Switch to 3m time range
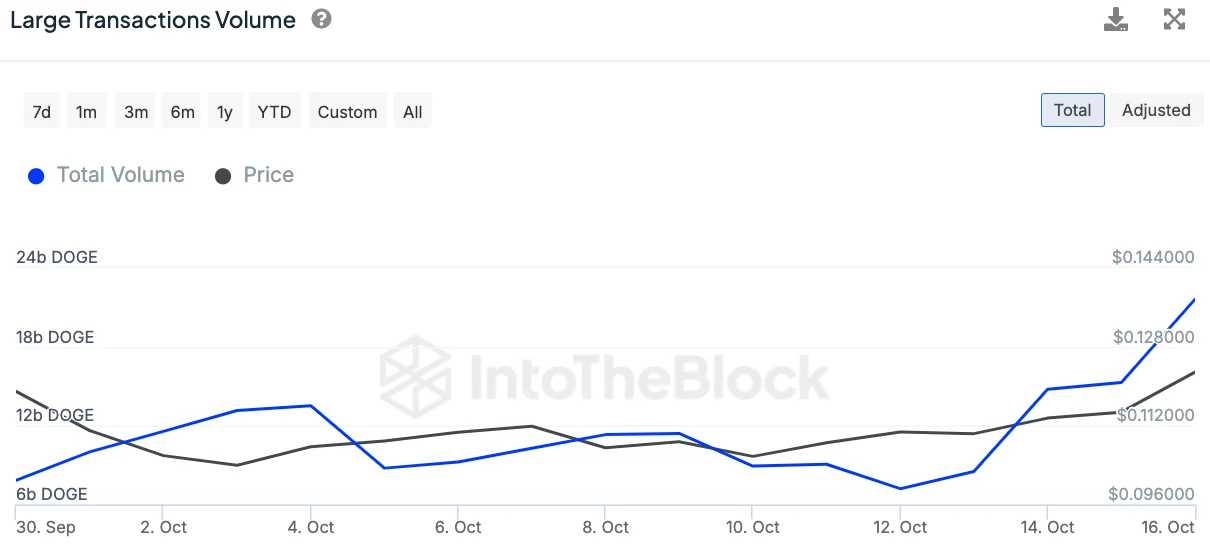The height and width of the screenshot is (554, 1210). (x=136, y=112)
